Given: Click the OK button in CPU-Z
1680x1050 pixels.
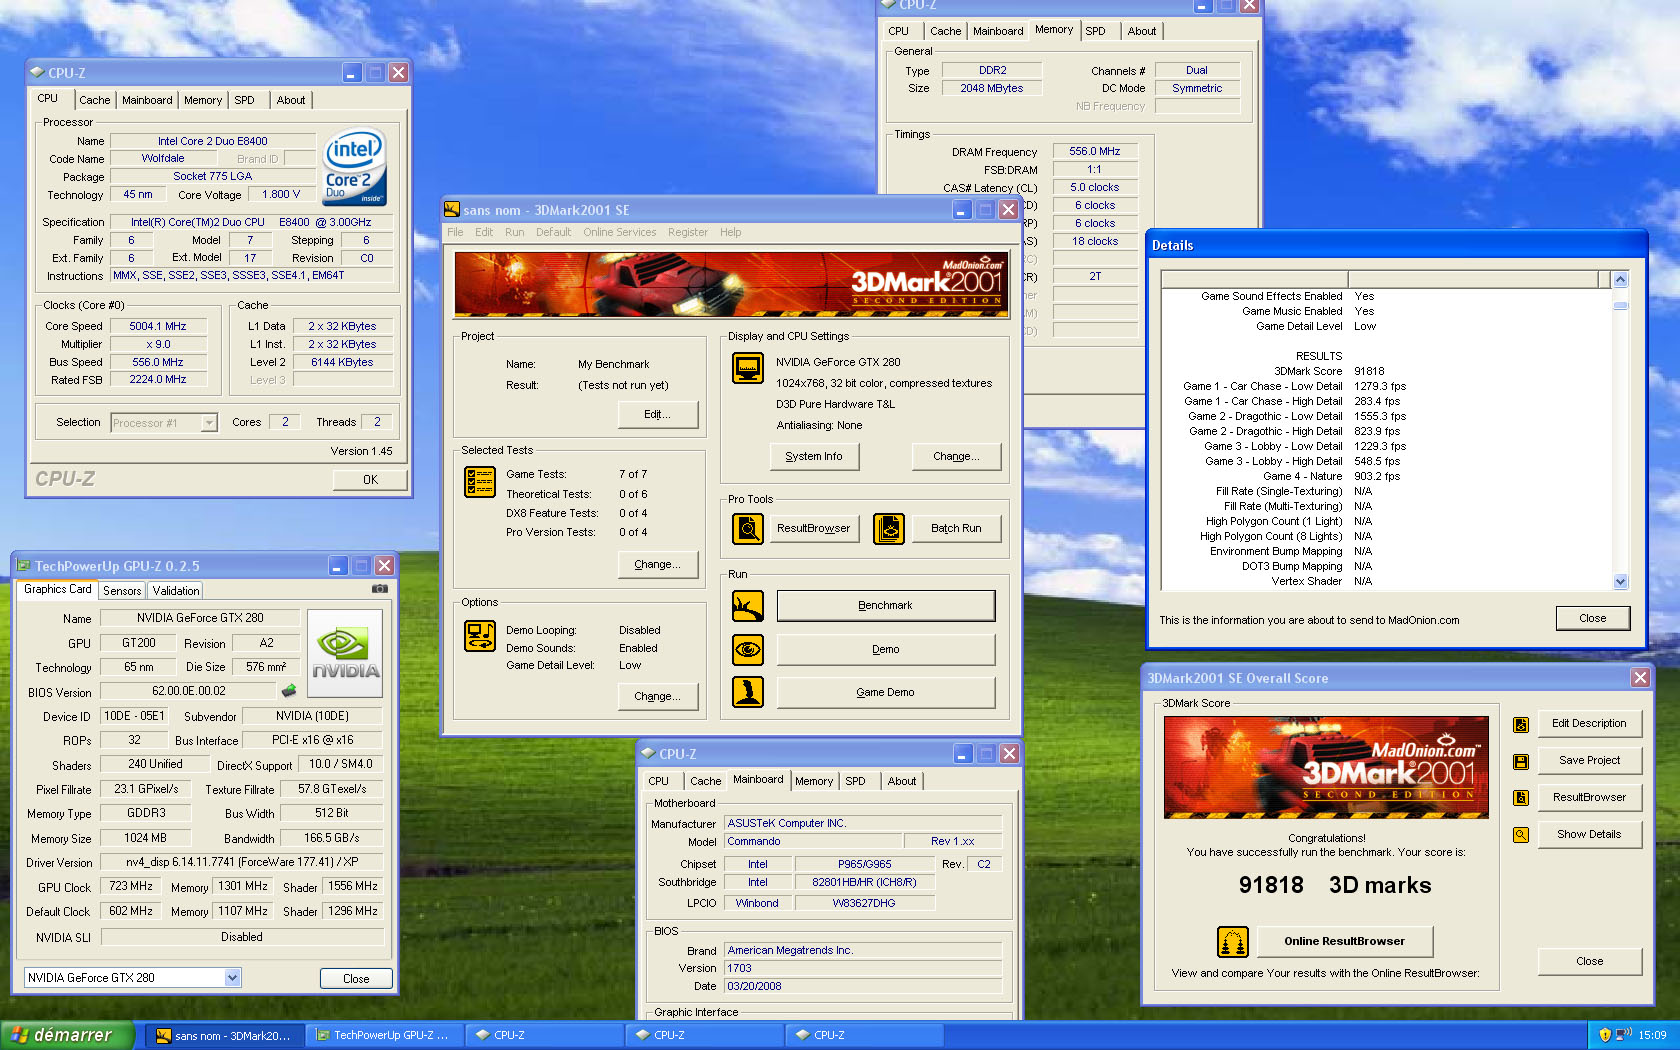Looking at the screenshot, I should [x=370, y=480].
